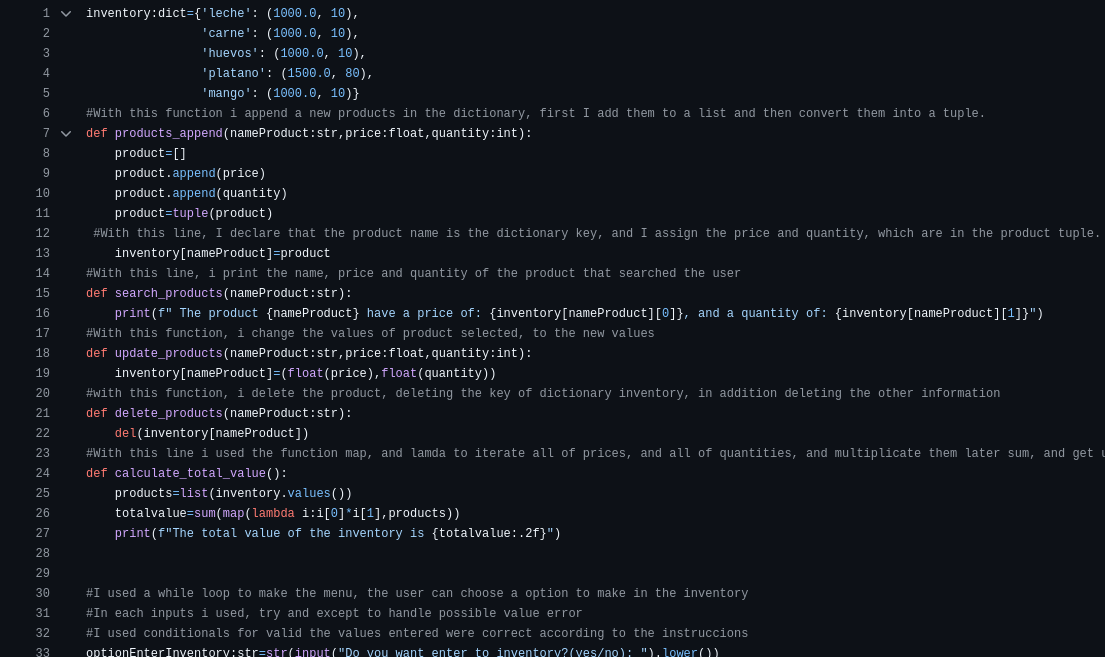Select line number 24 in the gutter

(43, 474)
